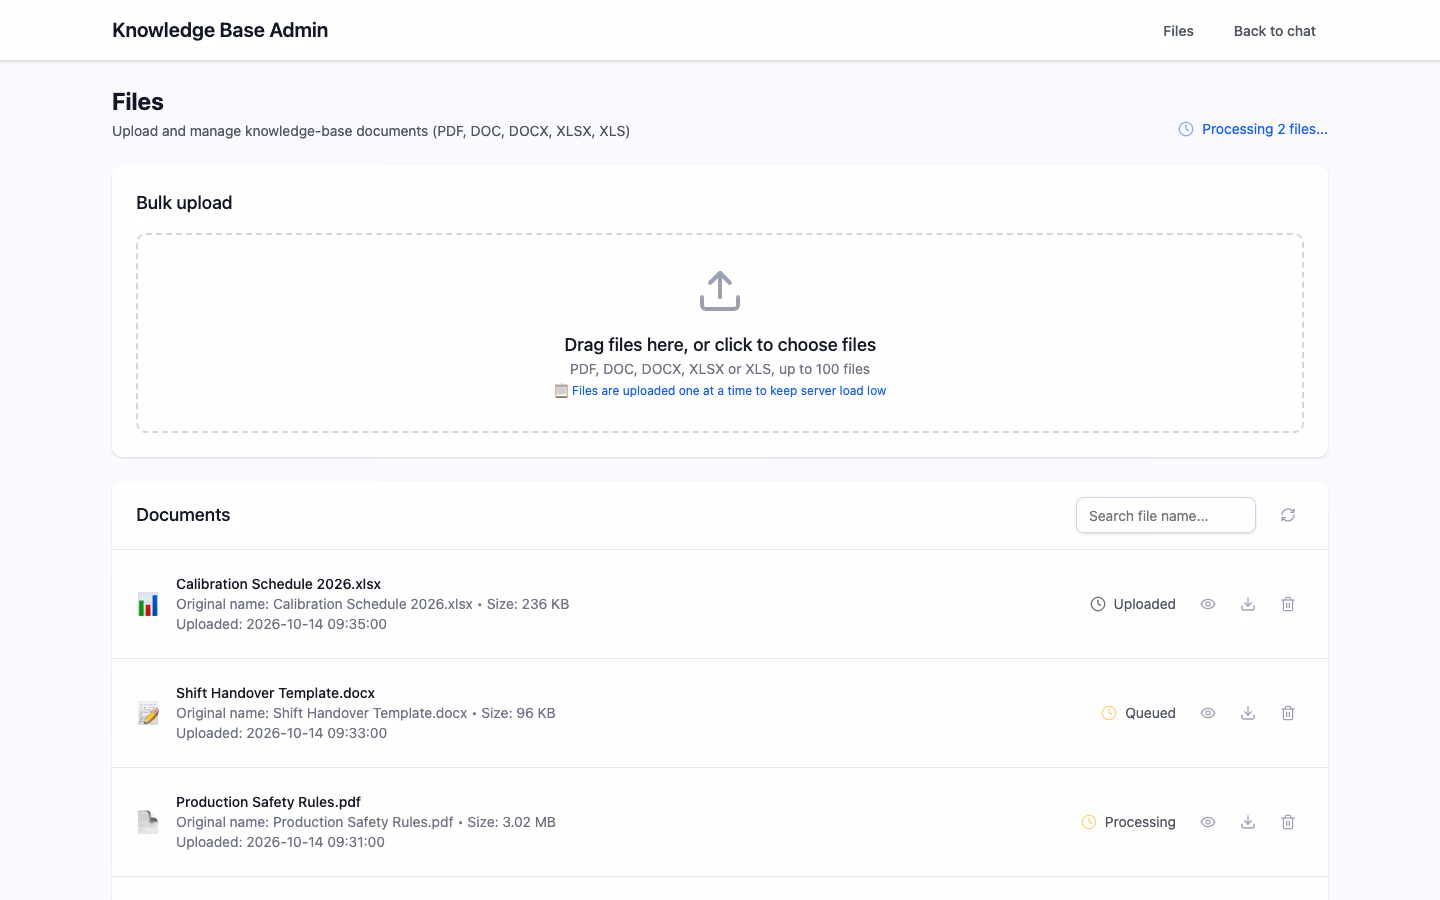Click the PDF file icon for Production Safety Rules

tap(148, 822)
